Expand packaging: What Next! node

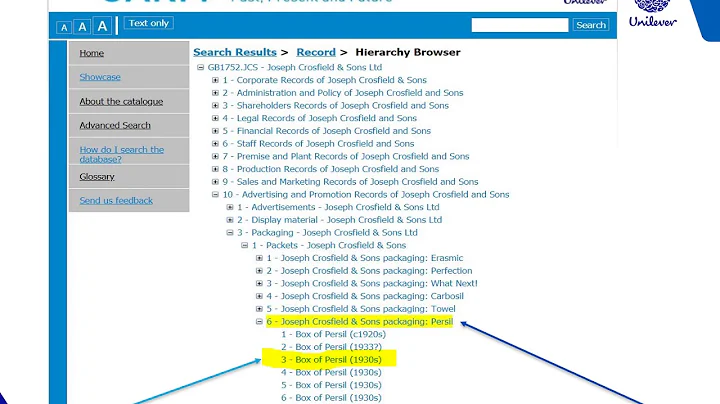[x=259, y=284]
